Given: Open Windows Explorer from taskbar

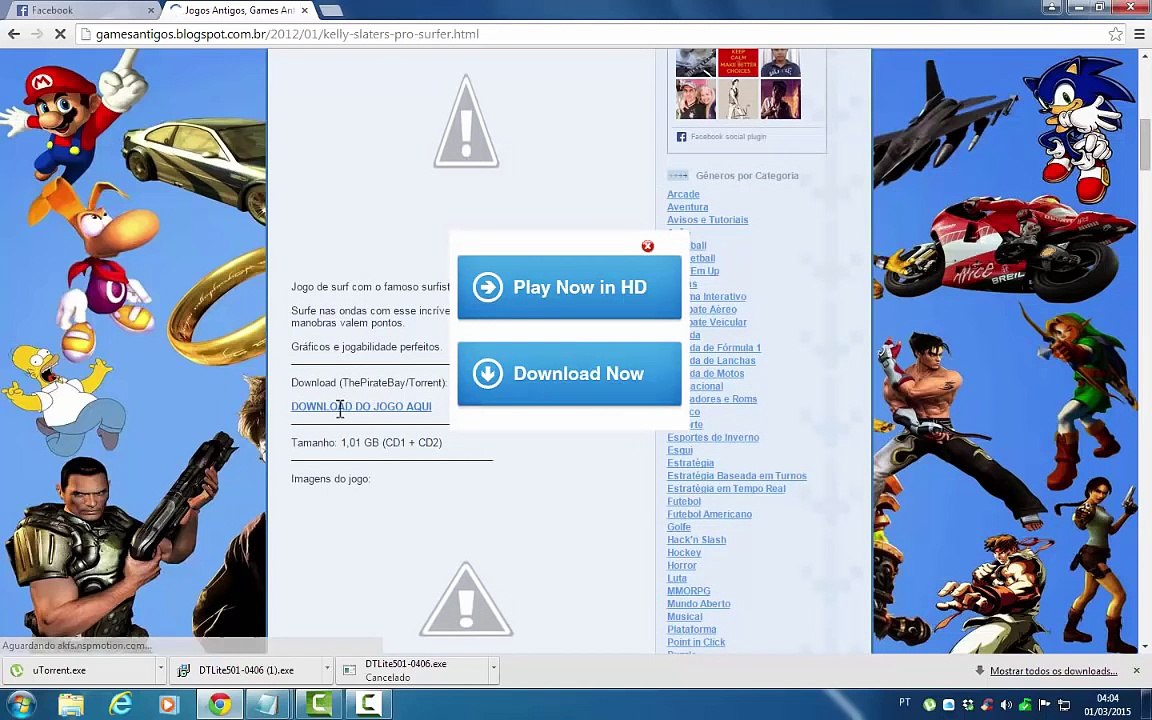Looking at the screenshot, I should pyautogui.click(x=71, y=705).
